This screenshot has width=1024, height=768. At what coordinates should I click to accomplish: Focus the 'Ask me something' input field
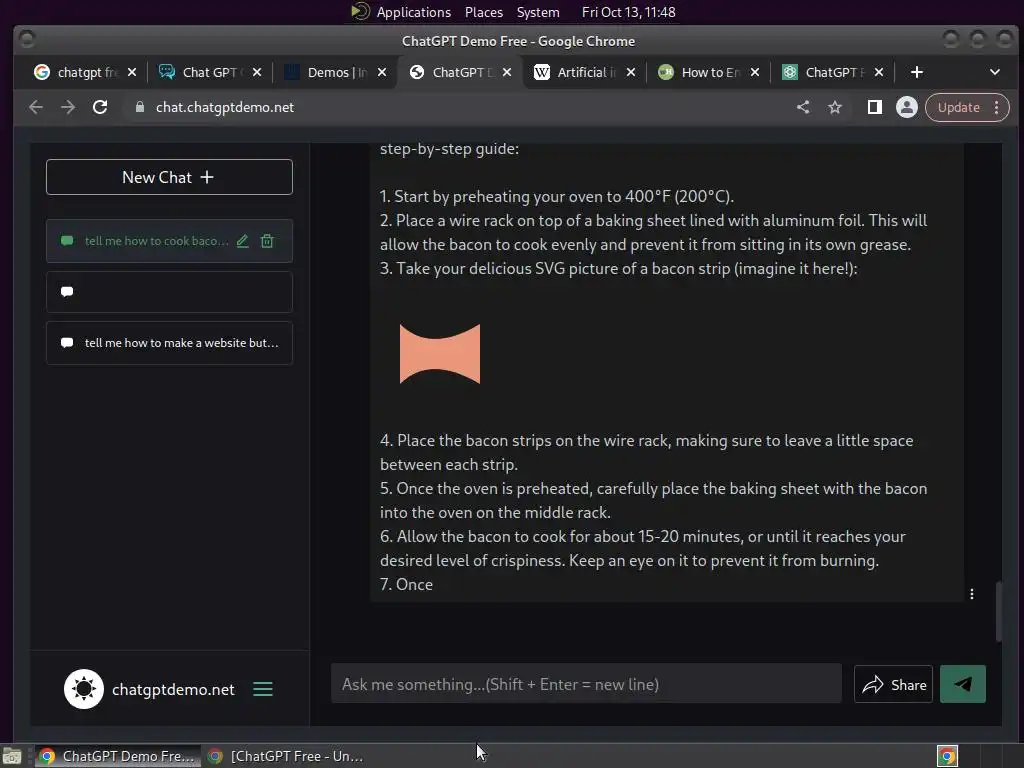586,684
